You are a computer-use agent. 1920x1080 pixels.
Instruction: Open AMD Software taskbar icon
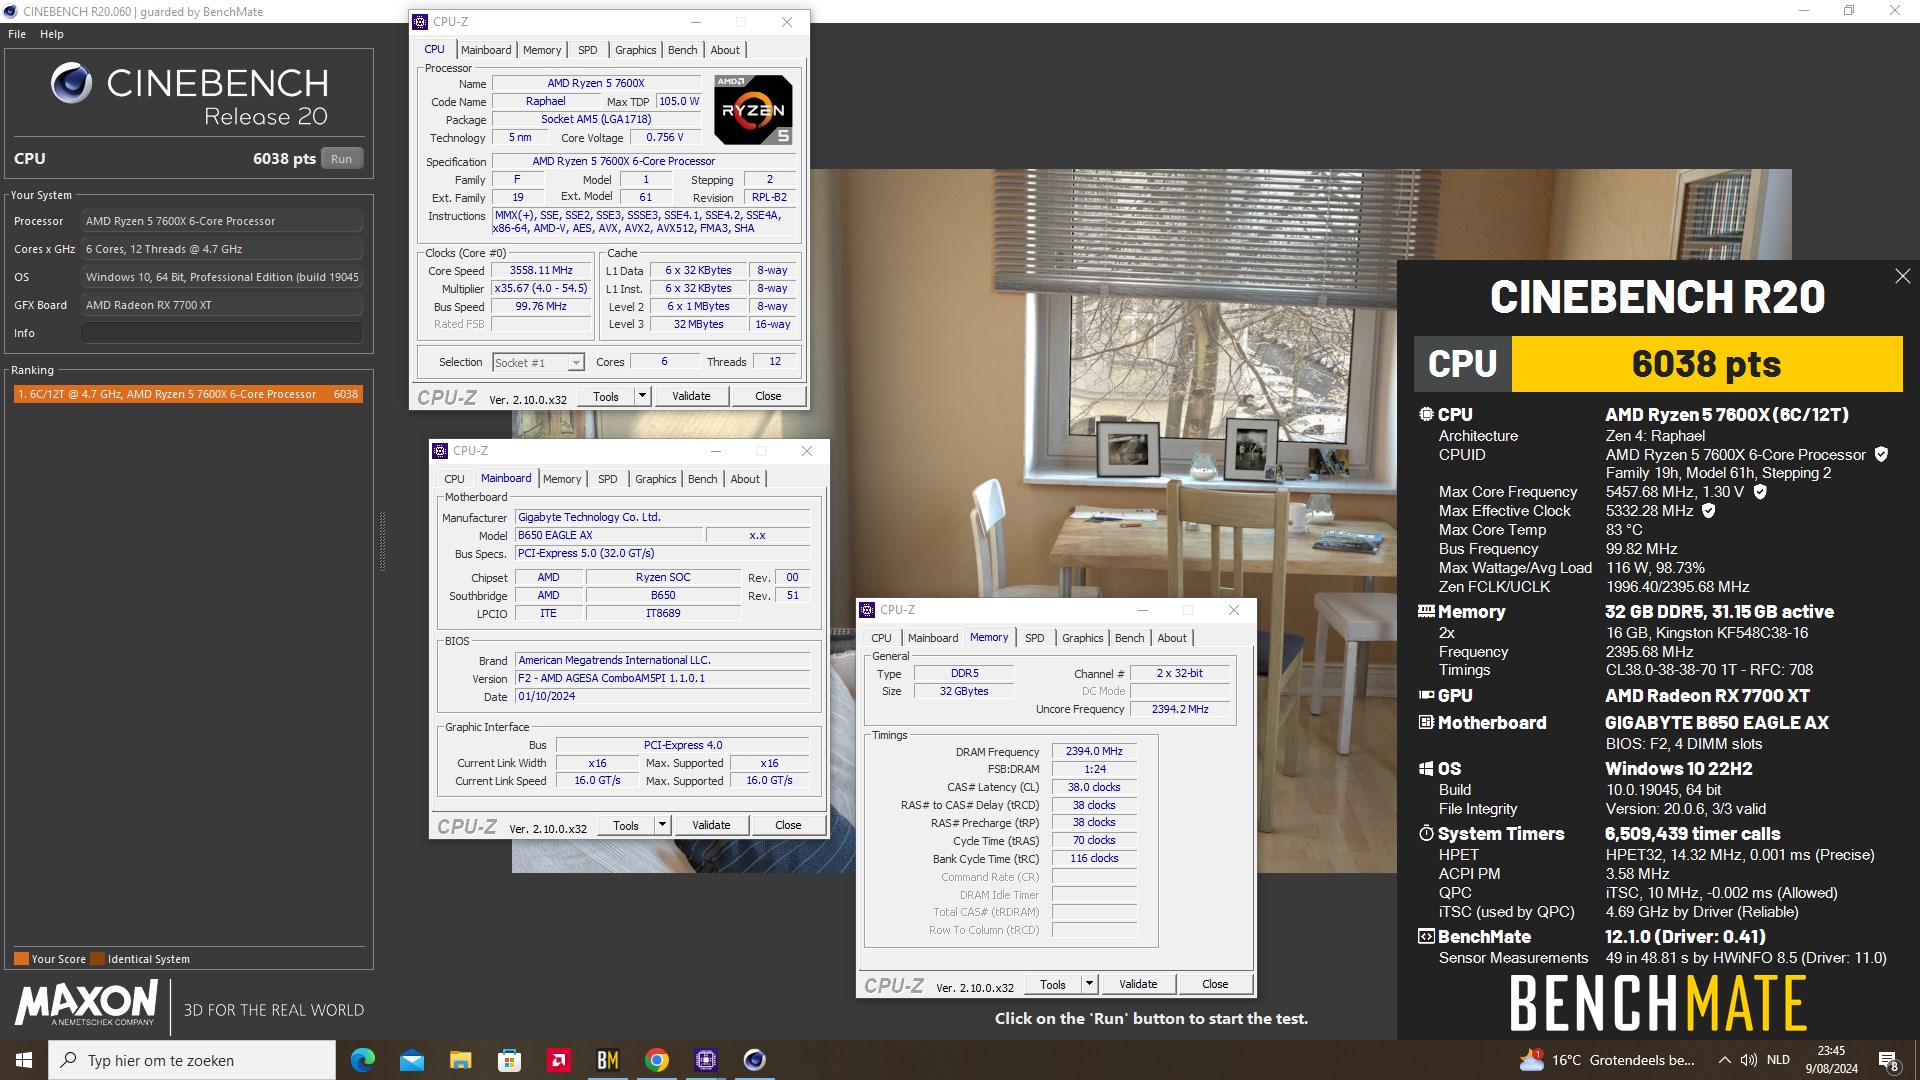point(559,1060)
